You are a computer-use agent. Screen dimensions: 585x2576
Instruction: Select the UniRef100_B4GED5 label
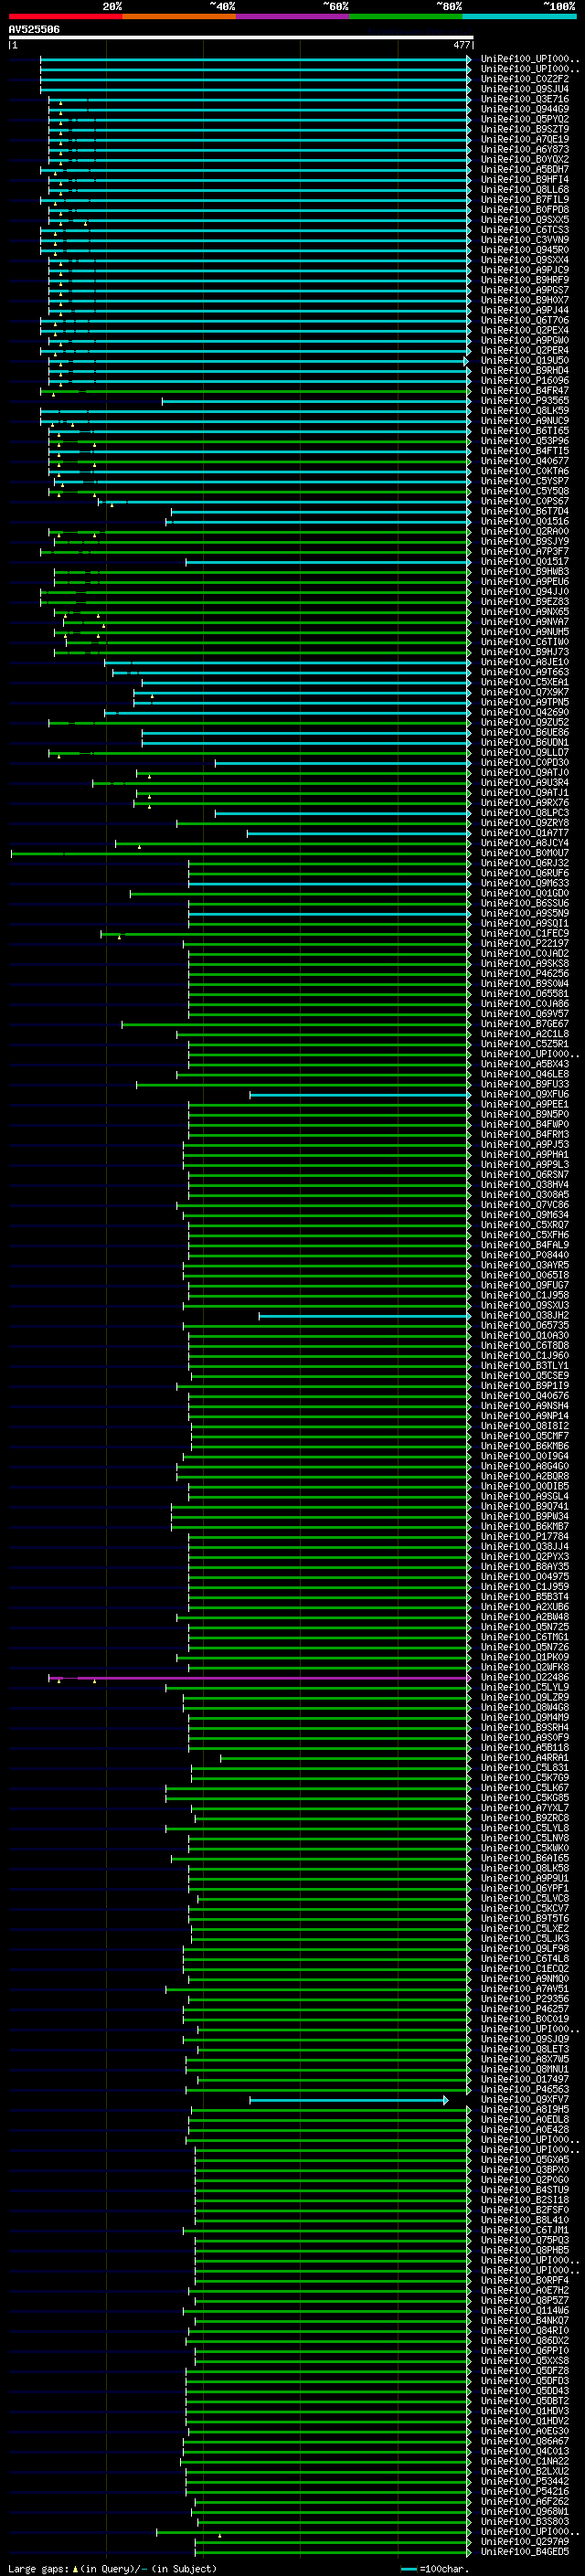coord(525,2551)
